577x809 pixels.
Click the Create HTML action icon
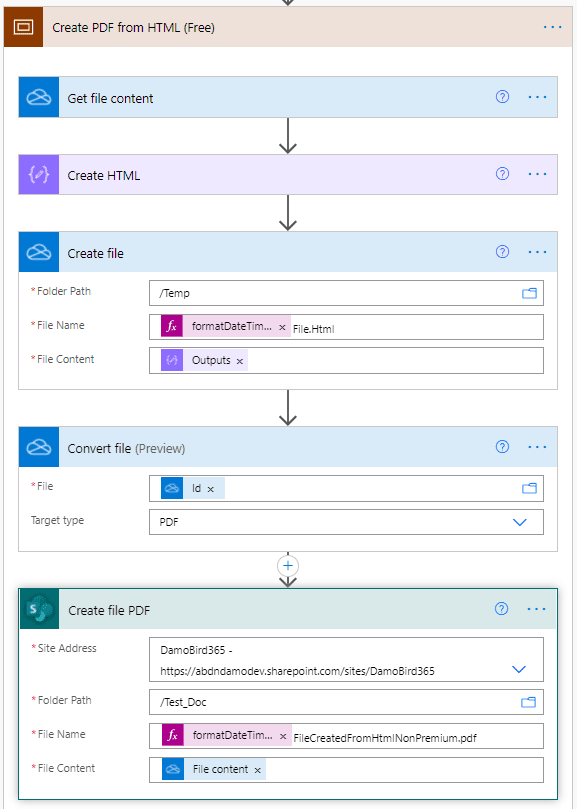pos(38,174)
